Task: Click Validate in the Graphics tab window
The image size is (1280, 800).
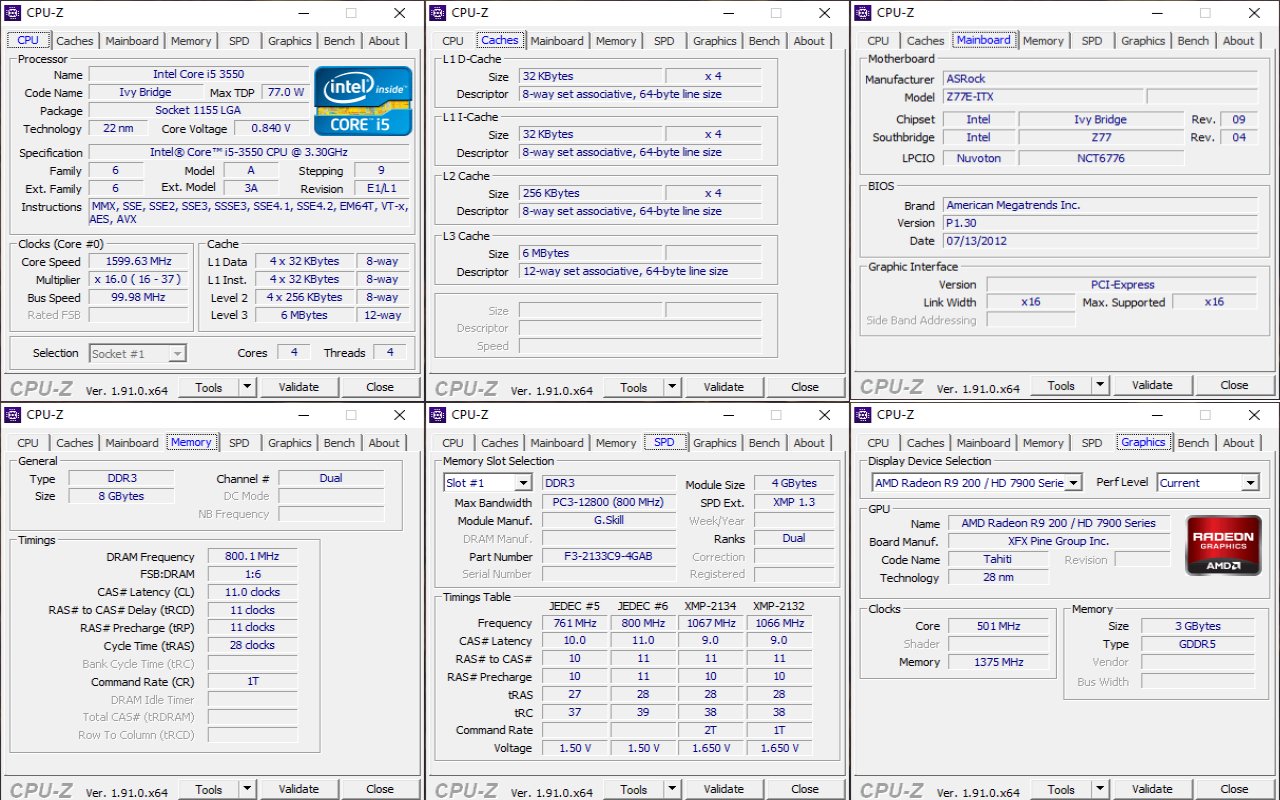Action: point(1152,789)
